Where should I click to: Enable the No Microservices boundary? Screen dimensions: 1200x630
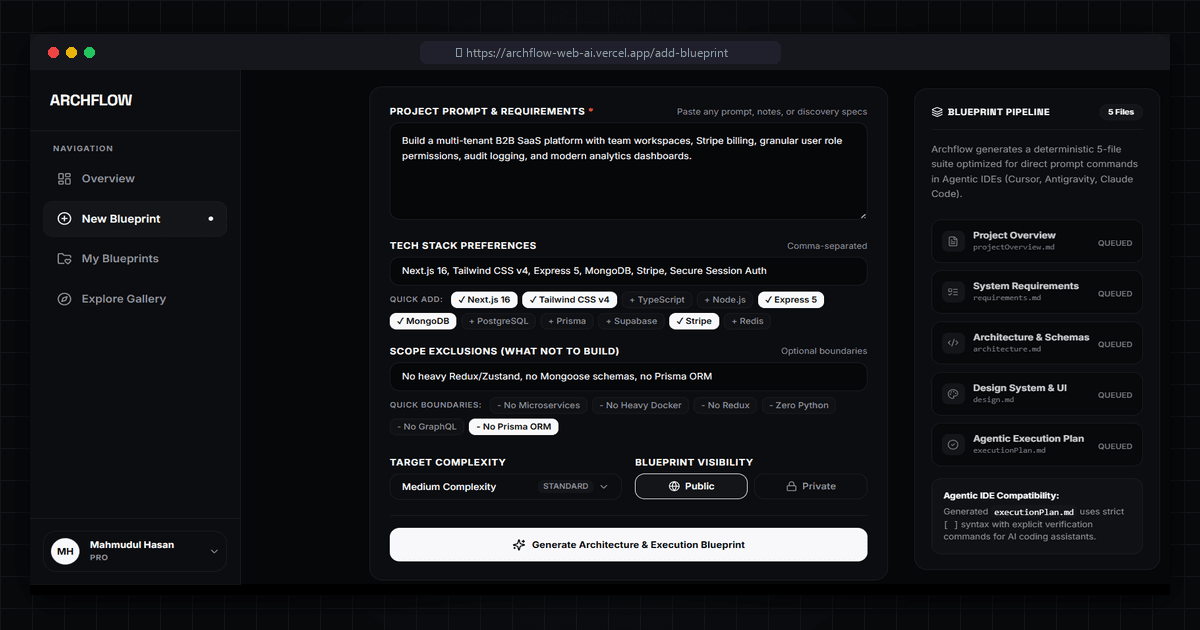(x=539, y=405)
